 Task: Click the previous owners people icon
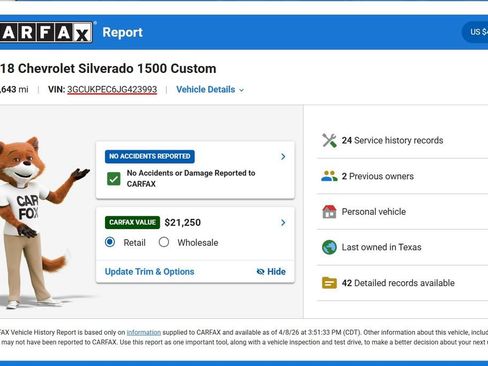pyautogui.click(x=329, y=176)
